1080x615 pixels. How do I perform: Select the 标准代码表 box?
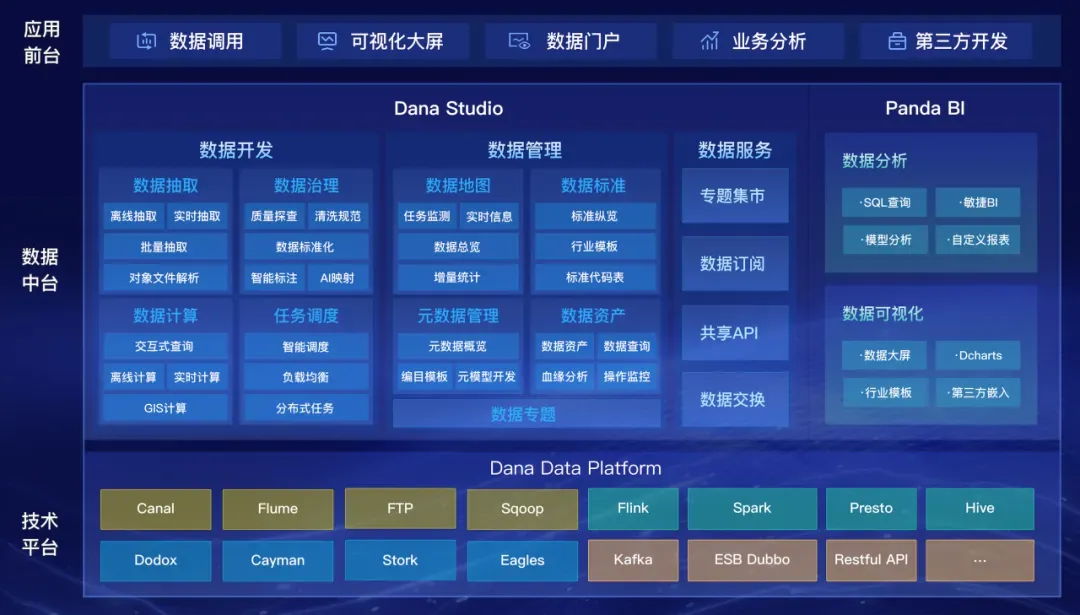595,278
